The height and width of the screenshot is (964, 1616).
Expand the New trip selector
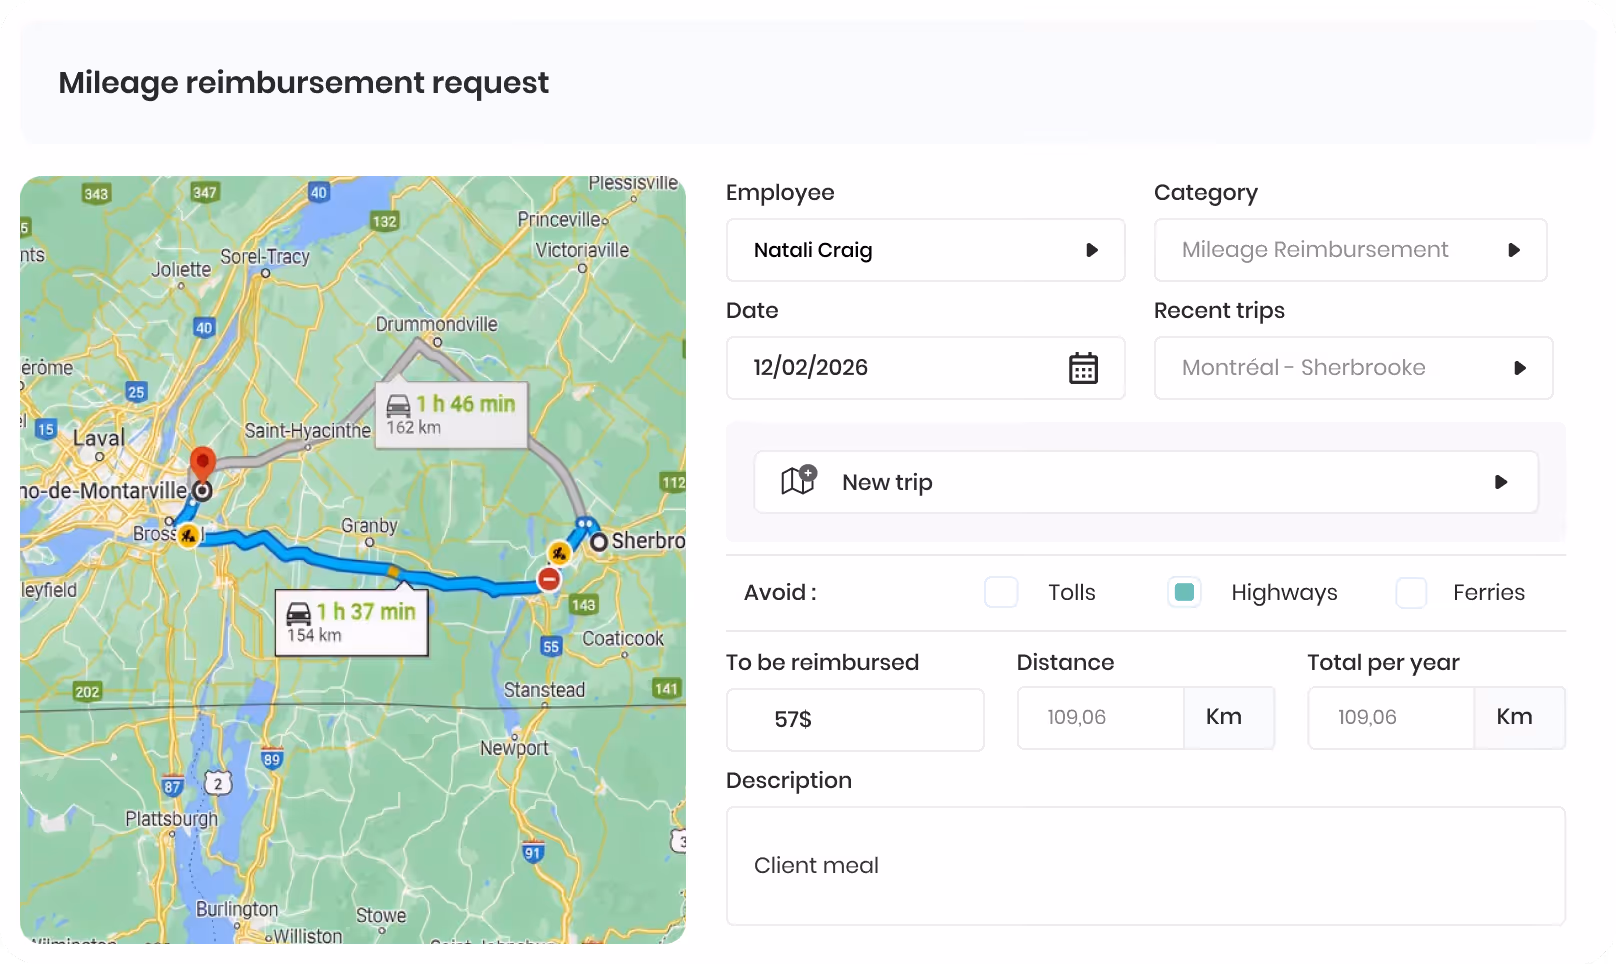click(x=1146, y=482)
